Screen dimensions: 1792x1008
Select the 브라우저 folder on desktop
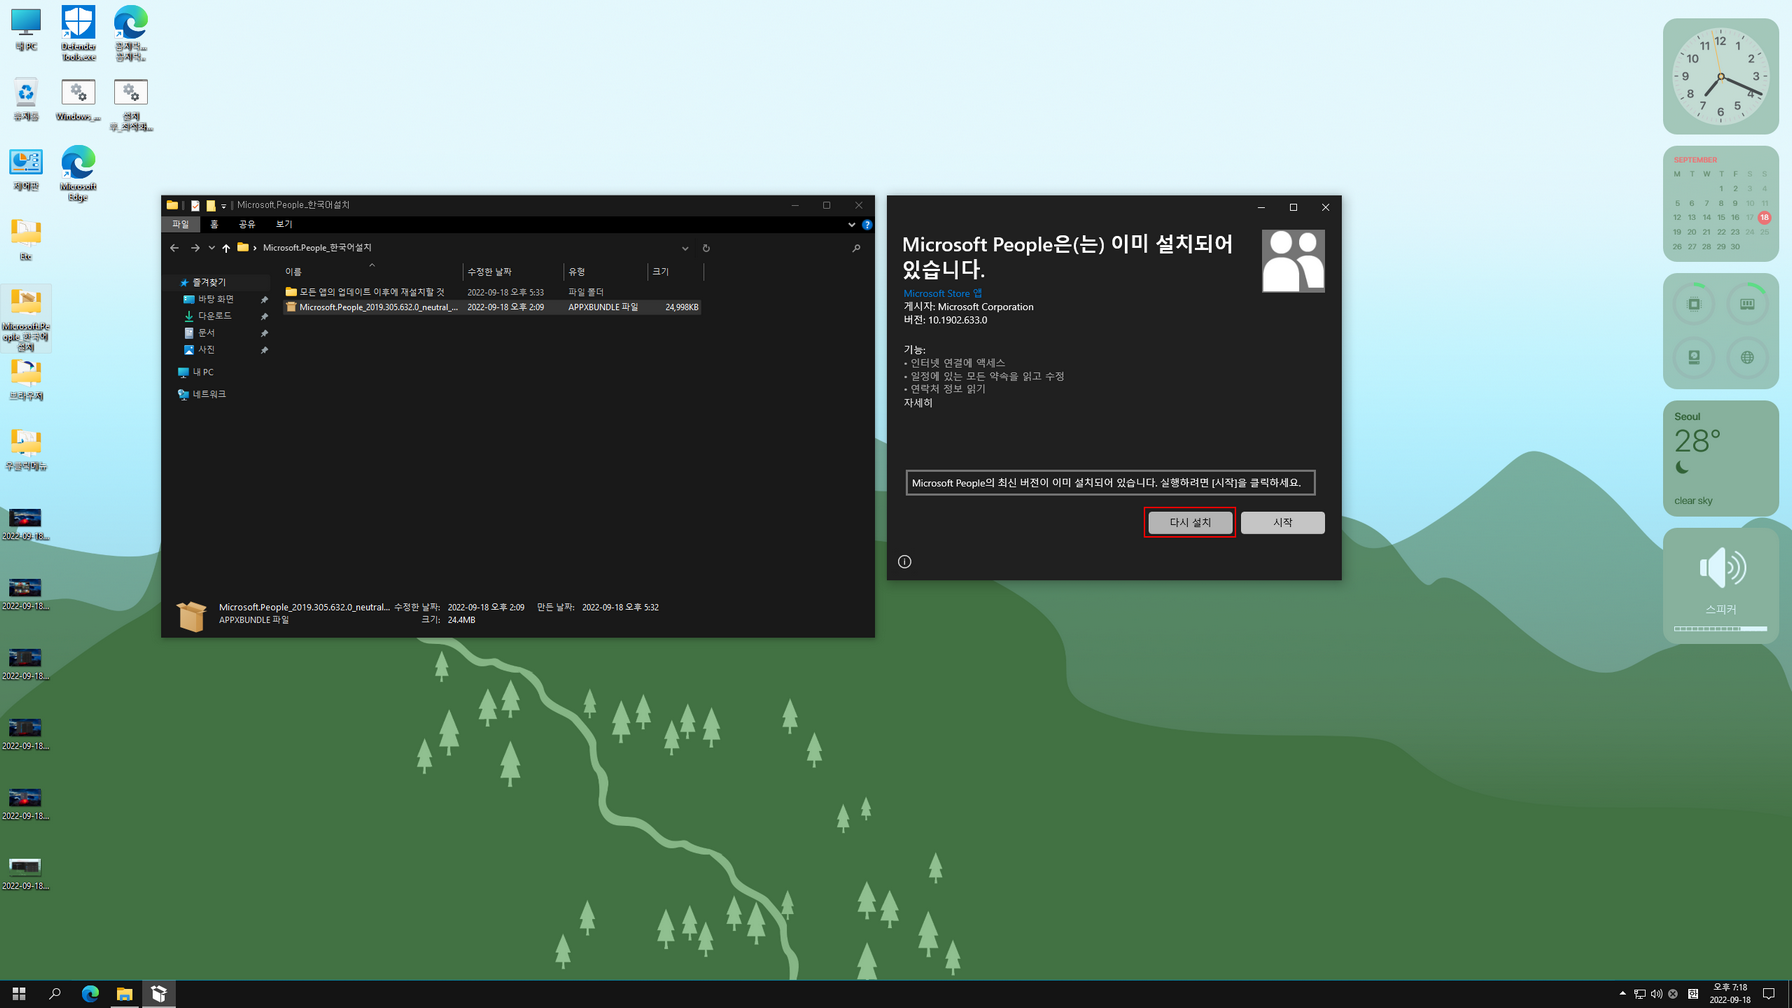point(26,380)
